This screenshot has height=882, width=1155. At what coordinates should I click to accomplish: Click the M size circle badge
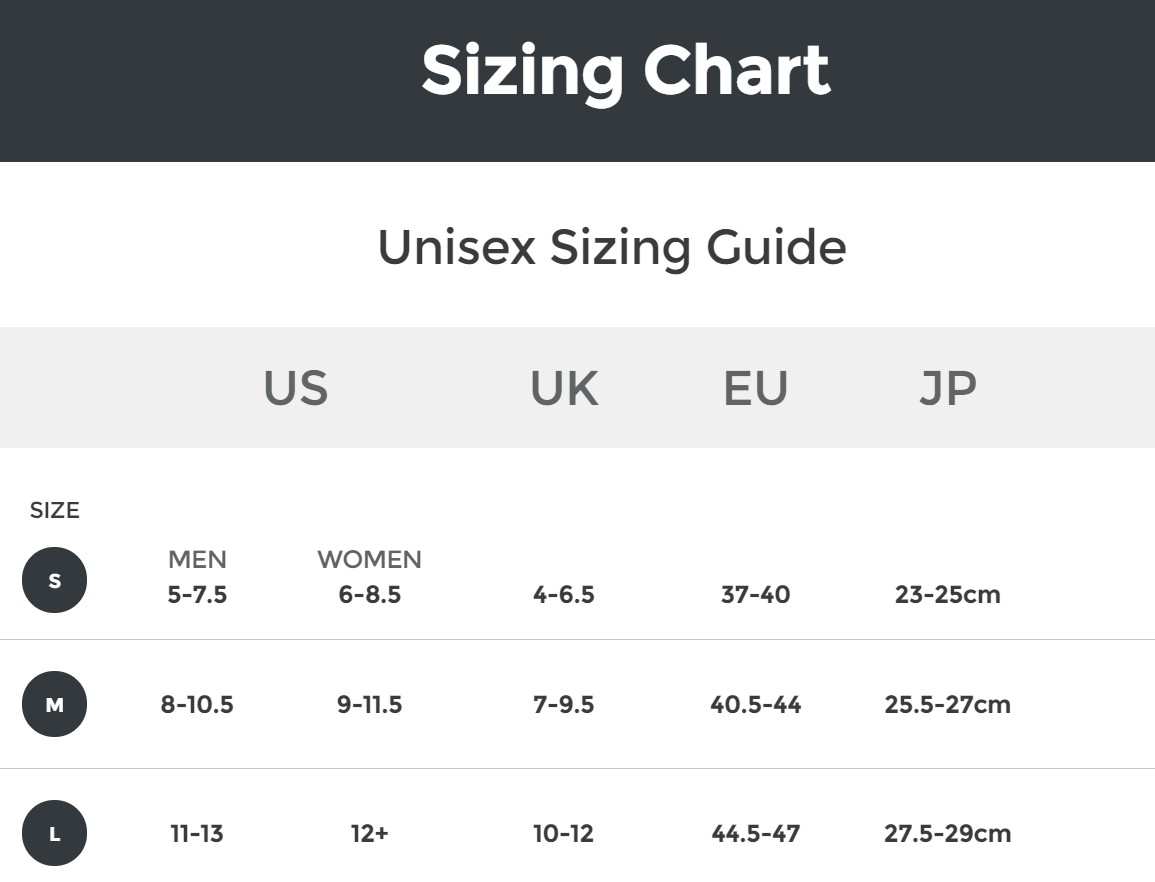[x=54, y=704]
